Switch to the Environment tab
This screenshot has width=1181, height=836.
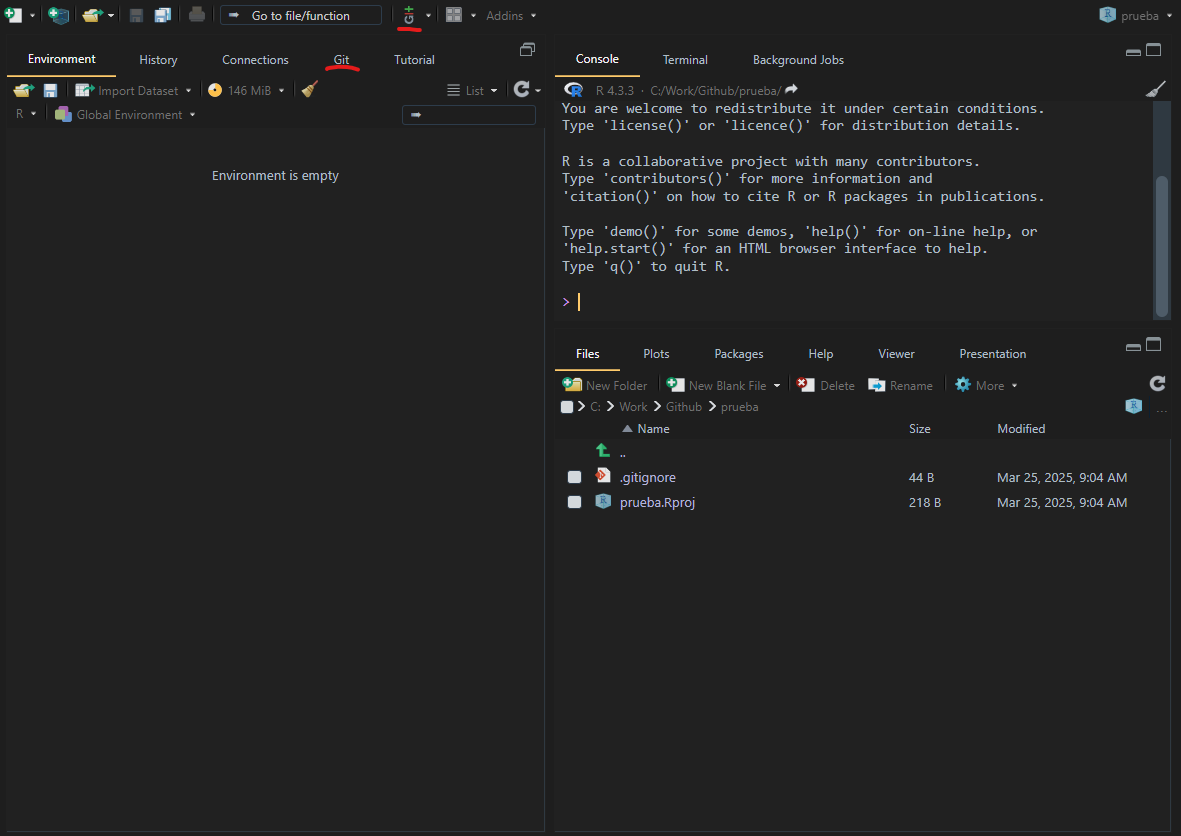point(62,59)
